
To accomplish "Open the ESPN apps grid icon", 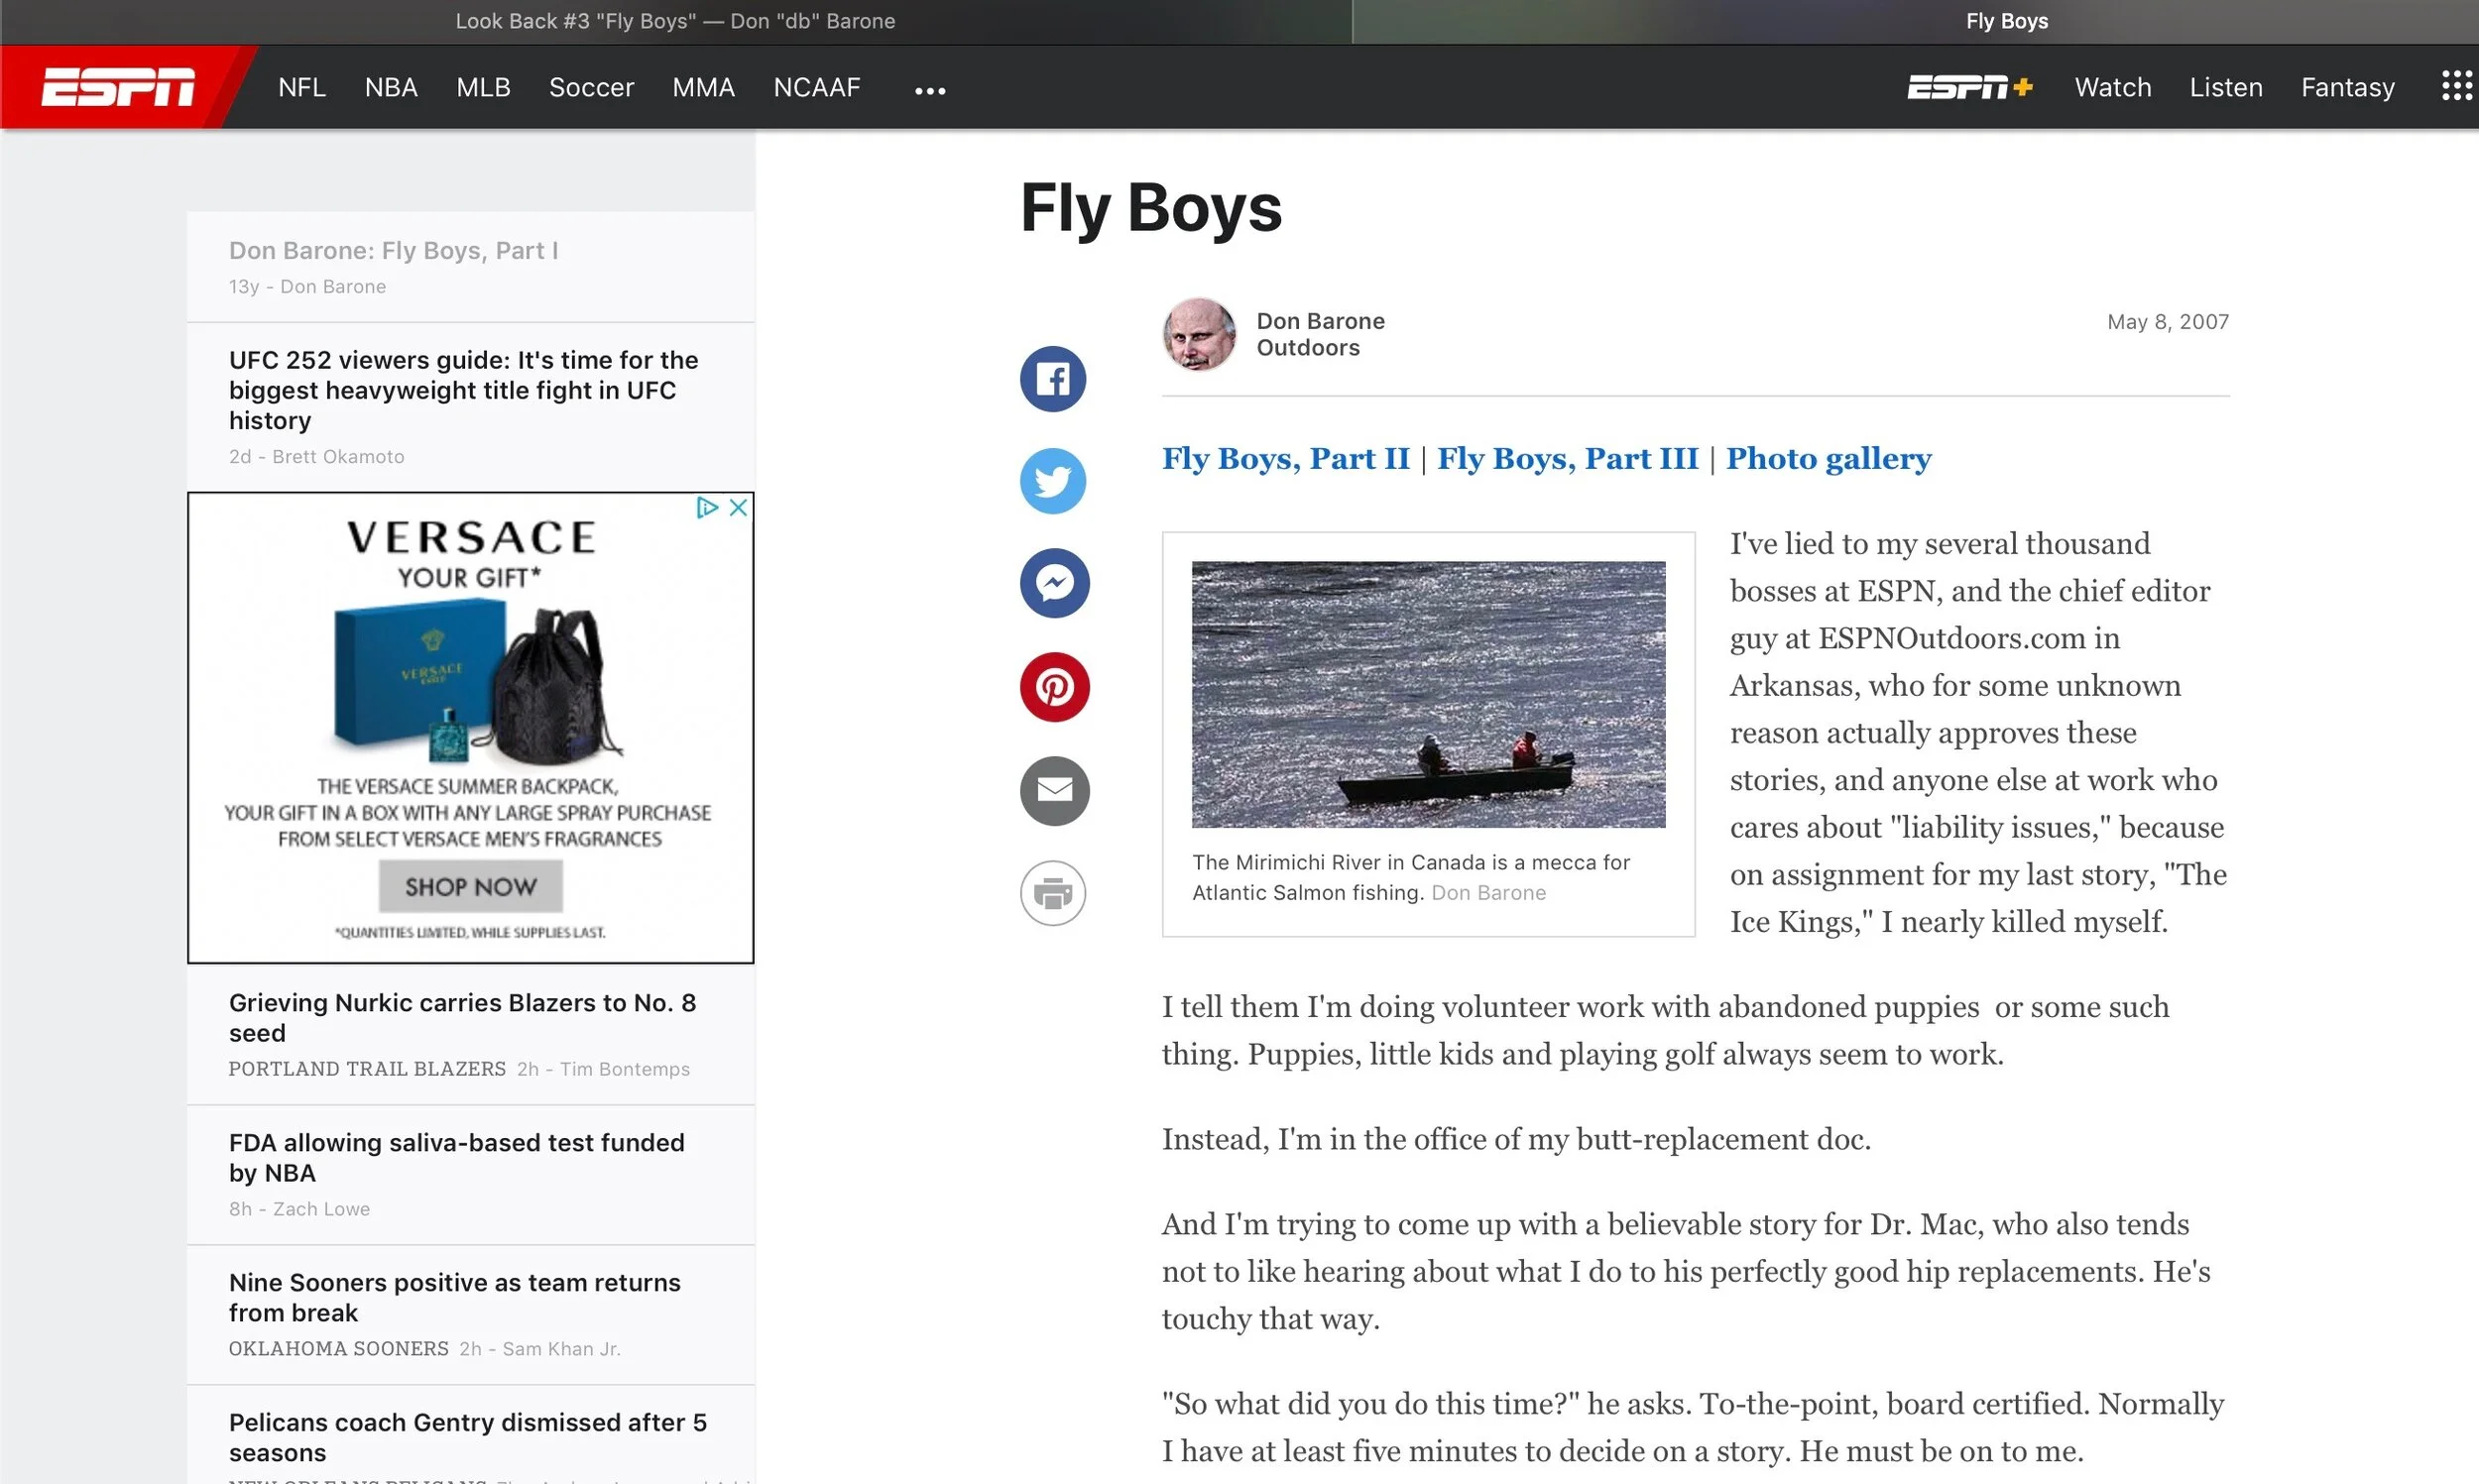I will point(2456,87).
